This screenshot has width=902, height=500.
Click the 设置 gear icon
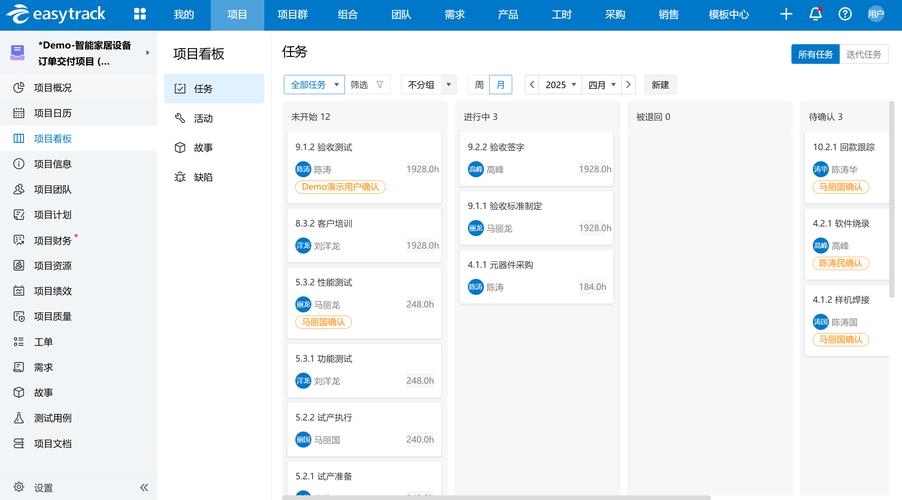pyautogui.click(x=19, y=487)
